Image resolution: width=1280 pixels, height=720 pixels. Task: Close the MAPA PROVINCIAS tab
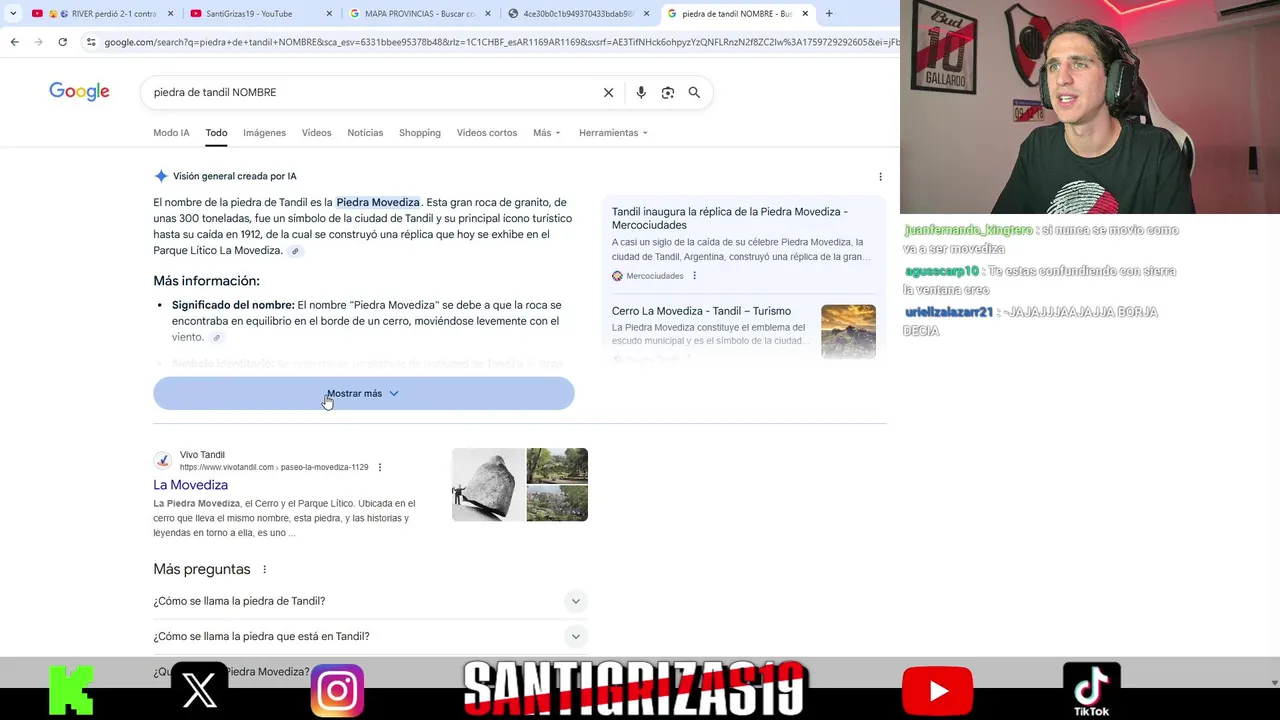click(x=487, y=14)
